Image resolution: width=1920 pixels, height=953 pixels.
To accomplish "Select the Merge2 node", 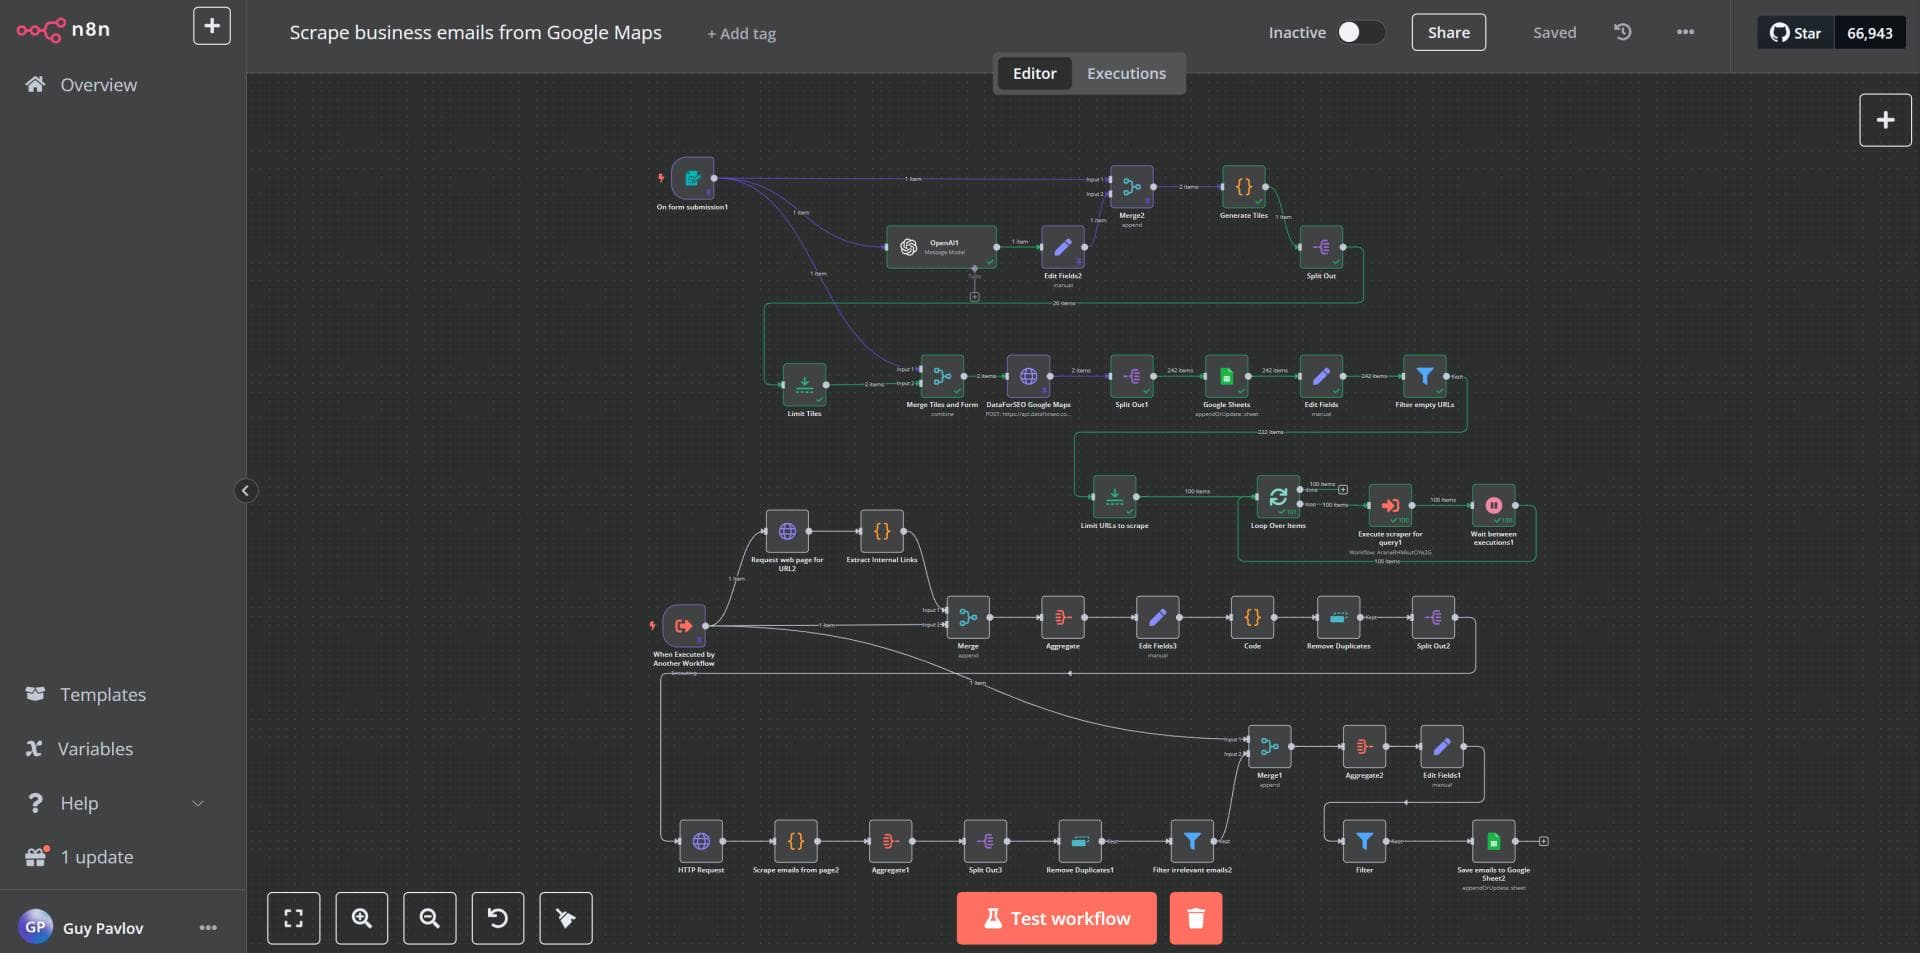I will pyautogui.click(x=1131, y=187).
